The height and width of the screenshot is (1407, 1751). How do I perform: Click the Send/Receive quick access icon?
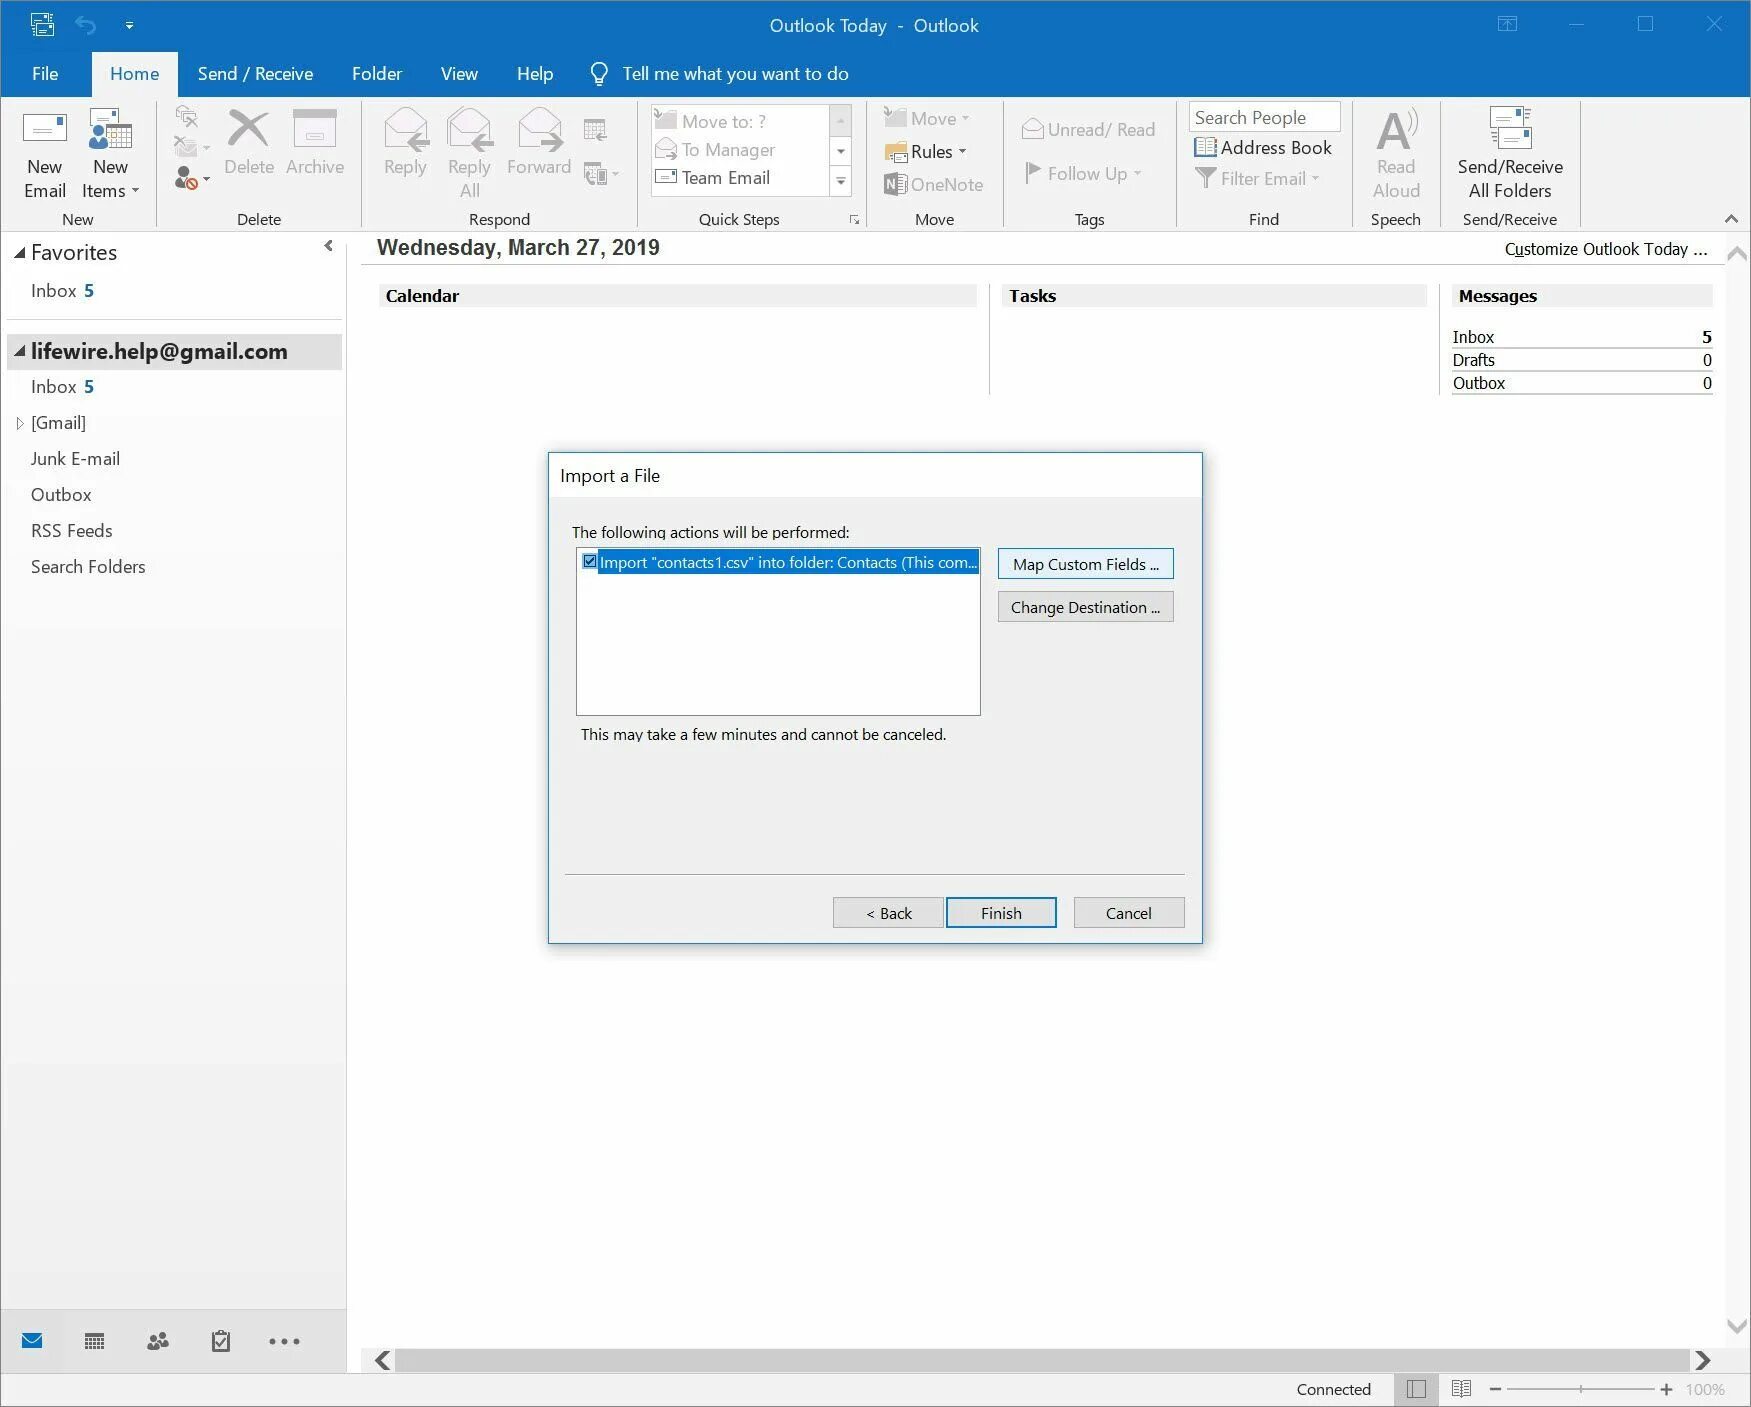pyautogui.click(x=42, y=25)
